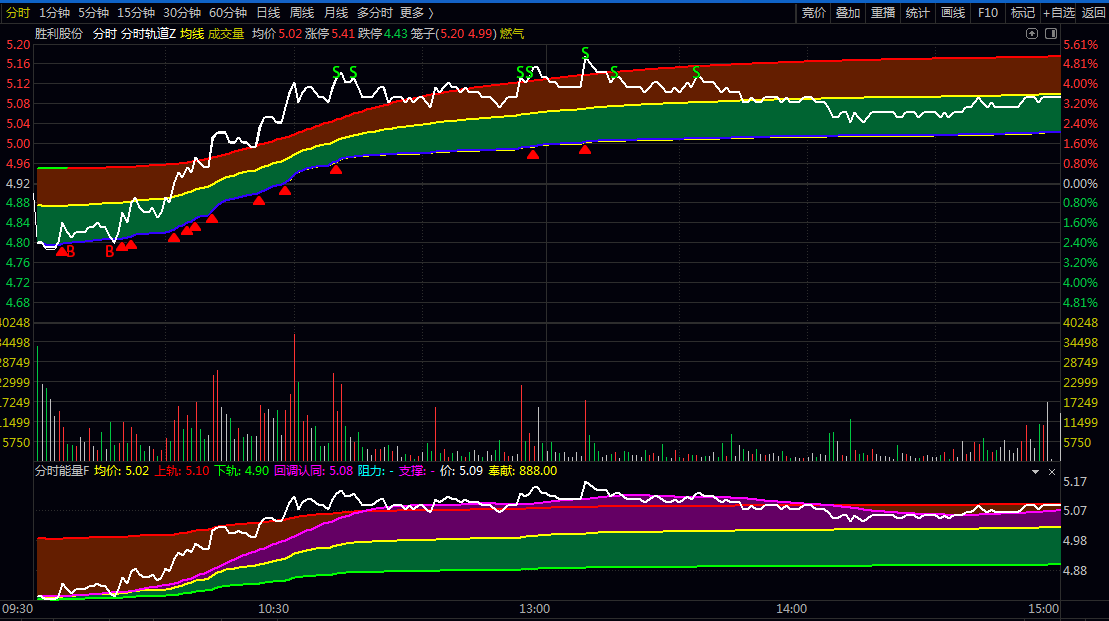Click the stock name 胜利股份
This screenshot has width=1109, height=621.
(59, 34)
